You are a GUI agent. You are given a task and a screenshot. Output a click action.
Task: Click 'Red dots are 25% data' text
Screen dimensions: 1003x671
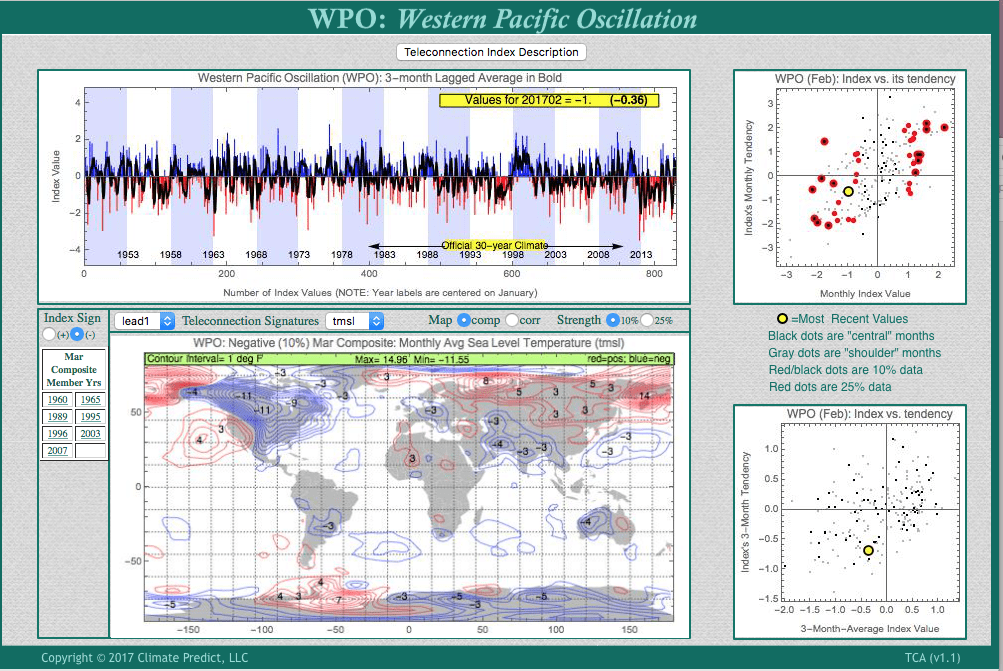pos(830,386)
